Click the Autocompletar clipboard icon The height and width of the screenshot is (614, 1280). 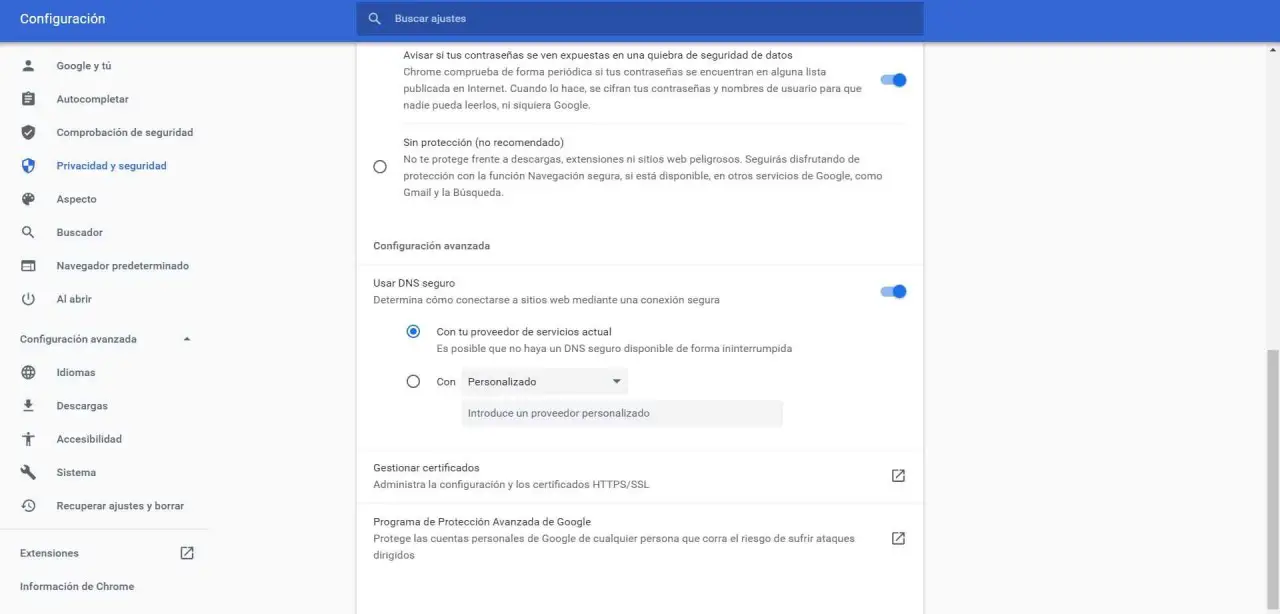click(28, 99)
